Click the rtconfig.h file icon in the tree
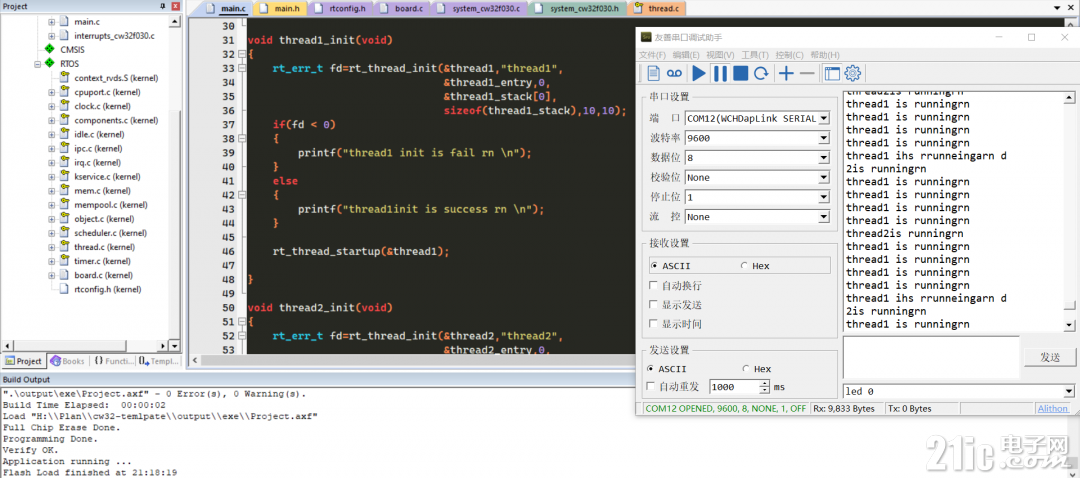Screen dimensions: 1080x478 tap(64, 289)
